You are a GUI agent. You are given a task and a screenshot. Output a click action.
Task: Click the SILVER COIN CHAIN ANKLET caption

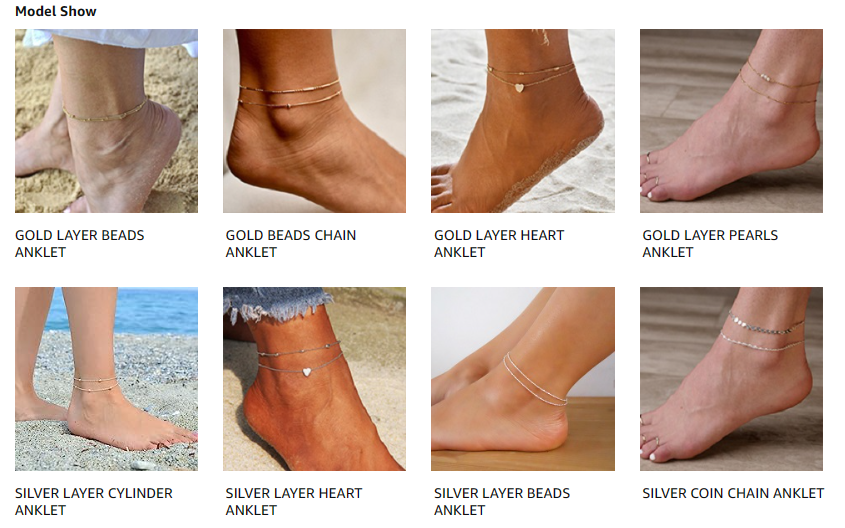click(x=733, y=493)
